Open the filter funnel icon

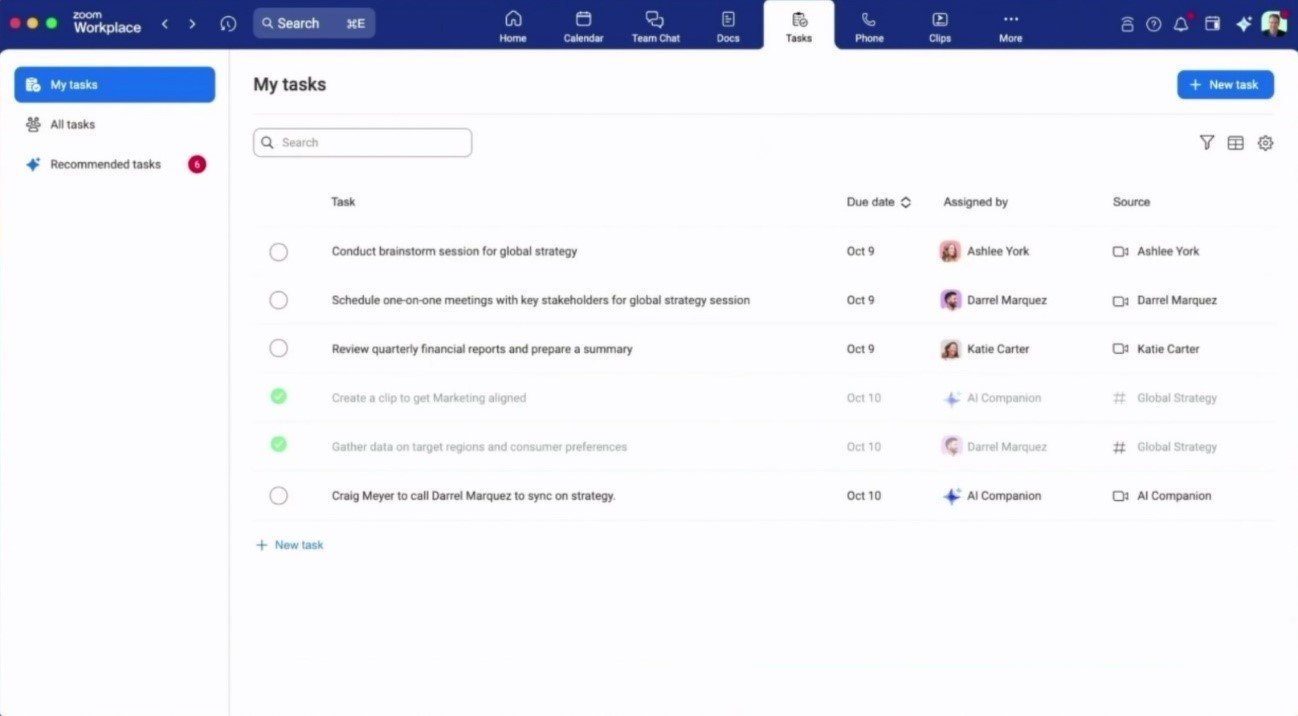coord(1207,143)
